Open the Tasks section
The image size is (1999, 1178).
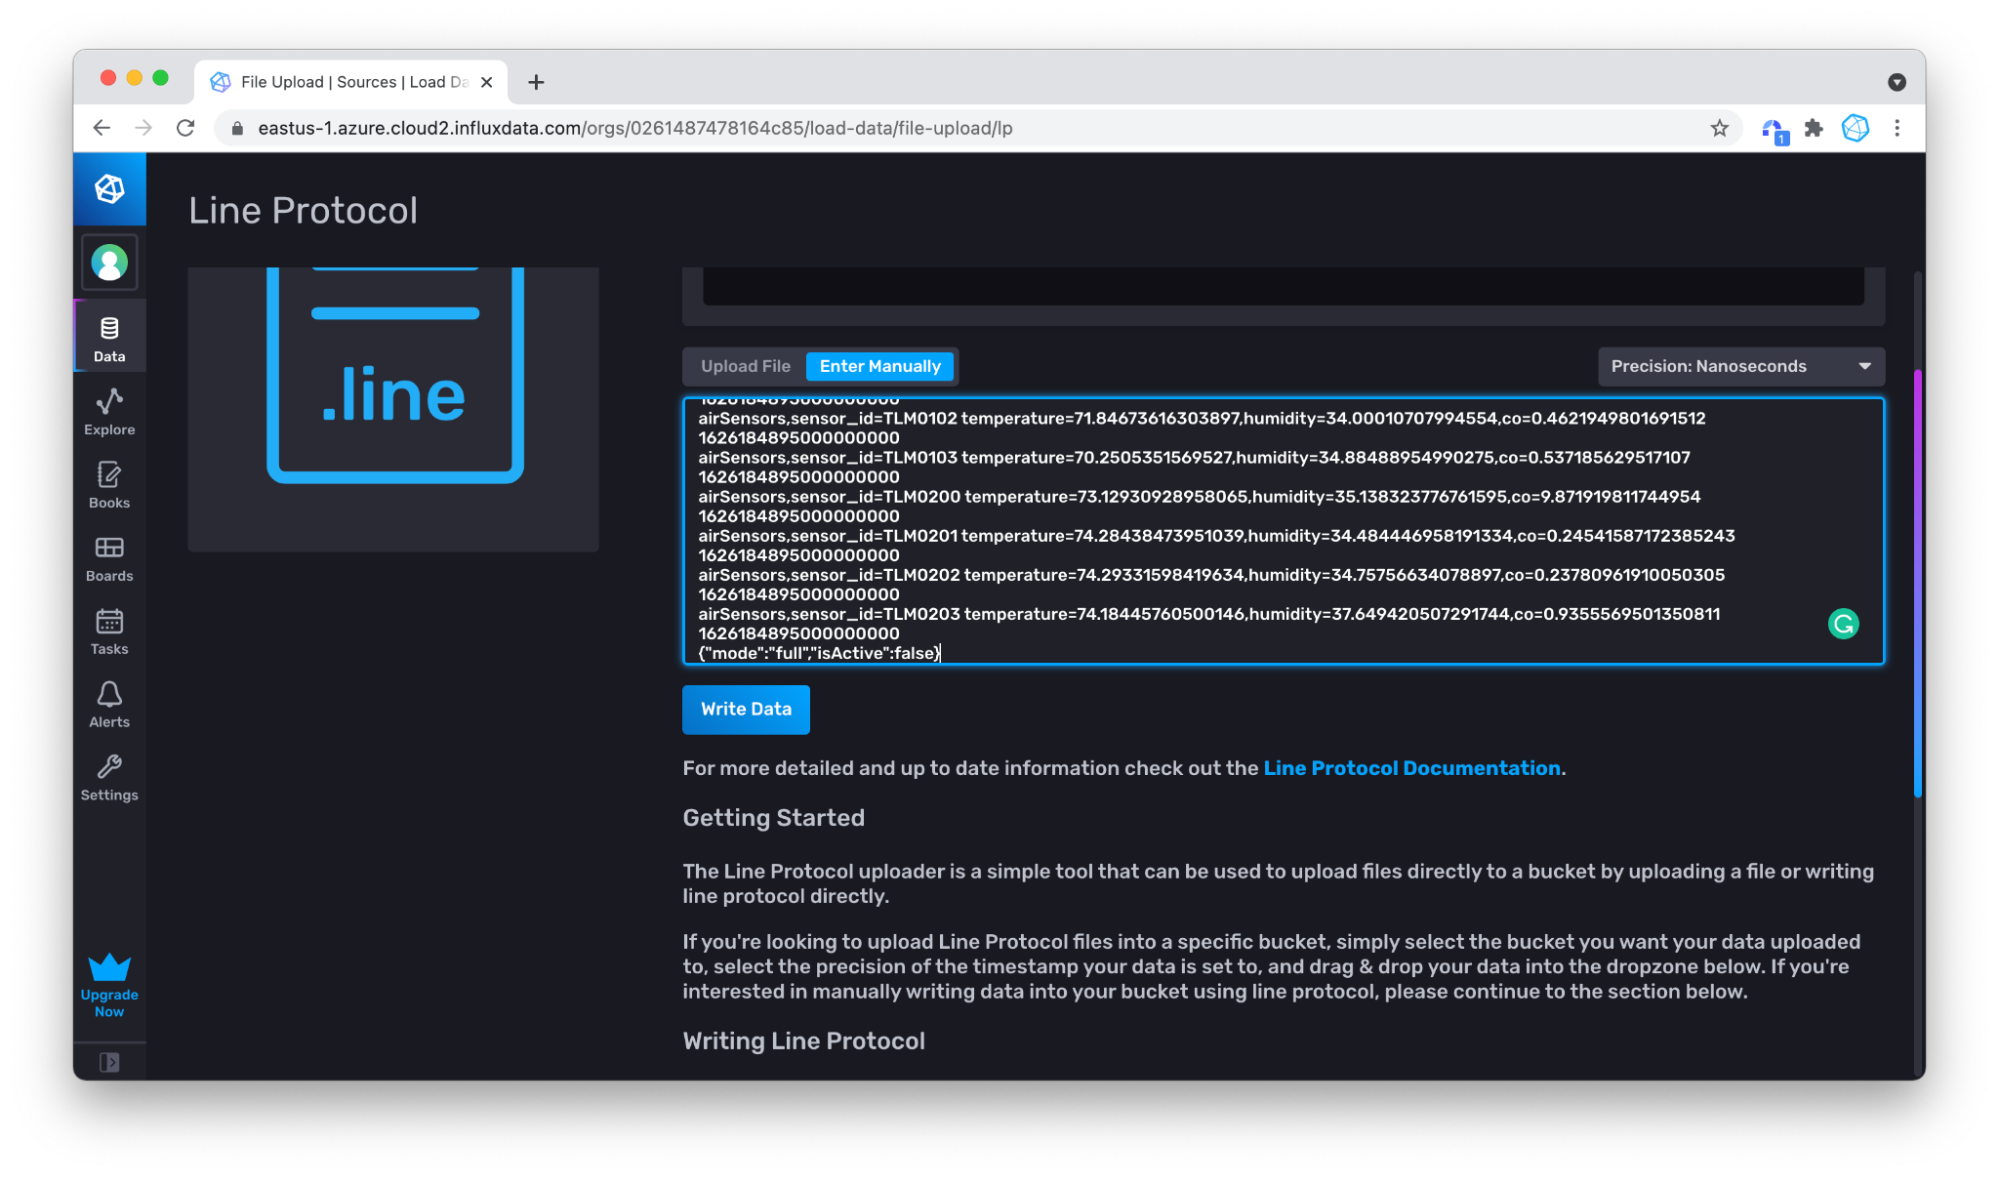point(109,631)
